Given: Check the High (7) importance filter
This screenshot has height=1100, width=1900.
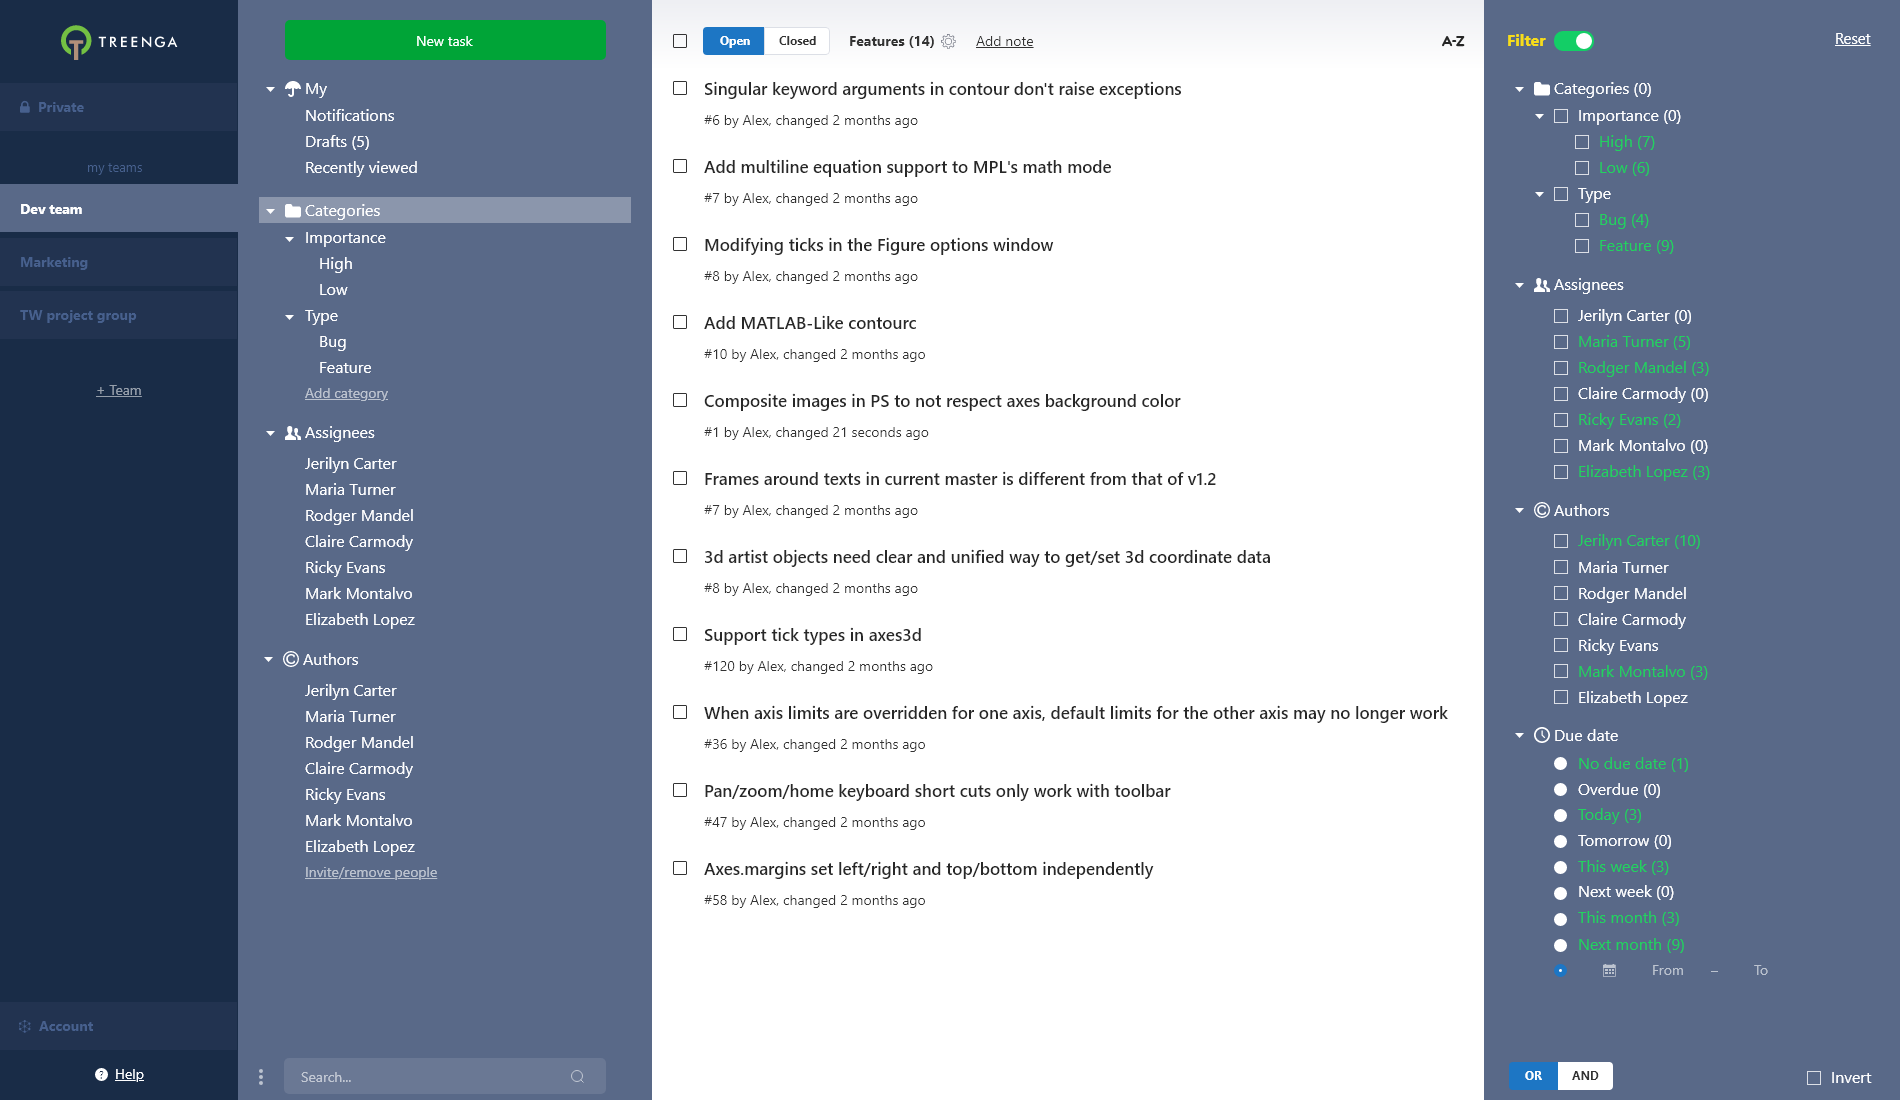Looking at the screenshot, I should 1582,142.
